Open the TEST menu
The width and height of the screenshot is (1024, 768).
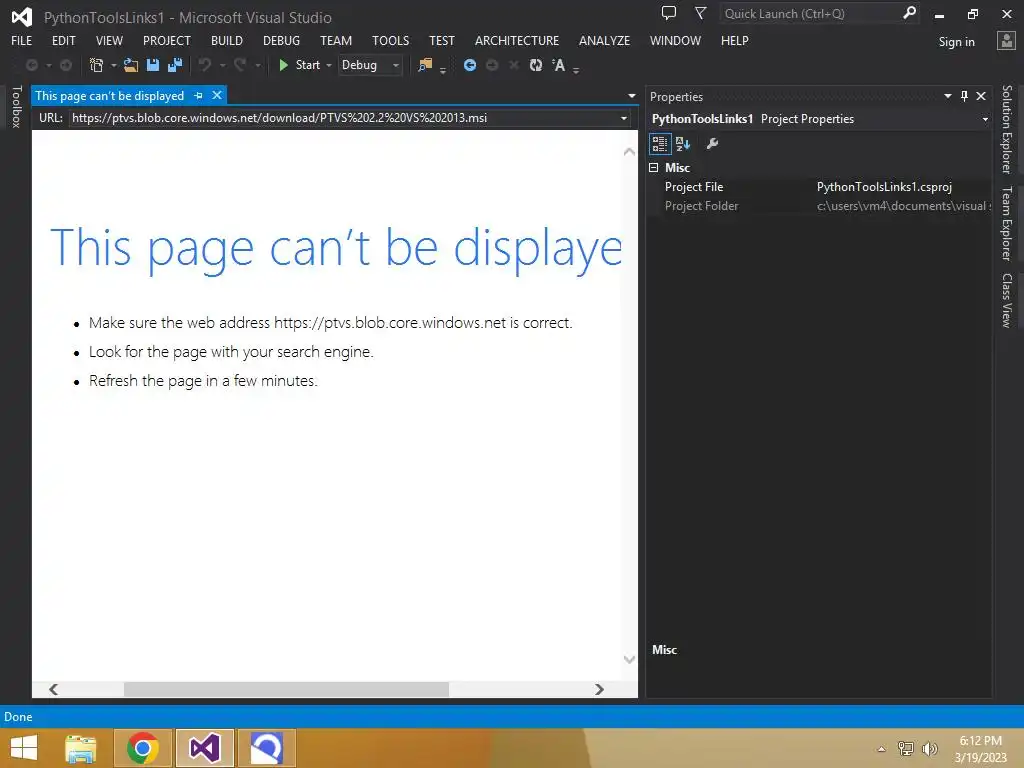[441, 40]
